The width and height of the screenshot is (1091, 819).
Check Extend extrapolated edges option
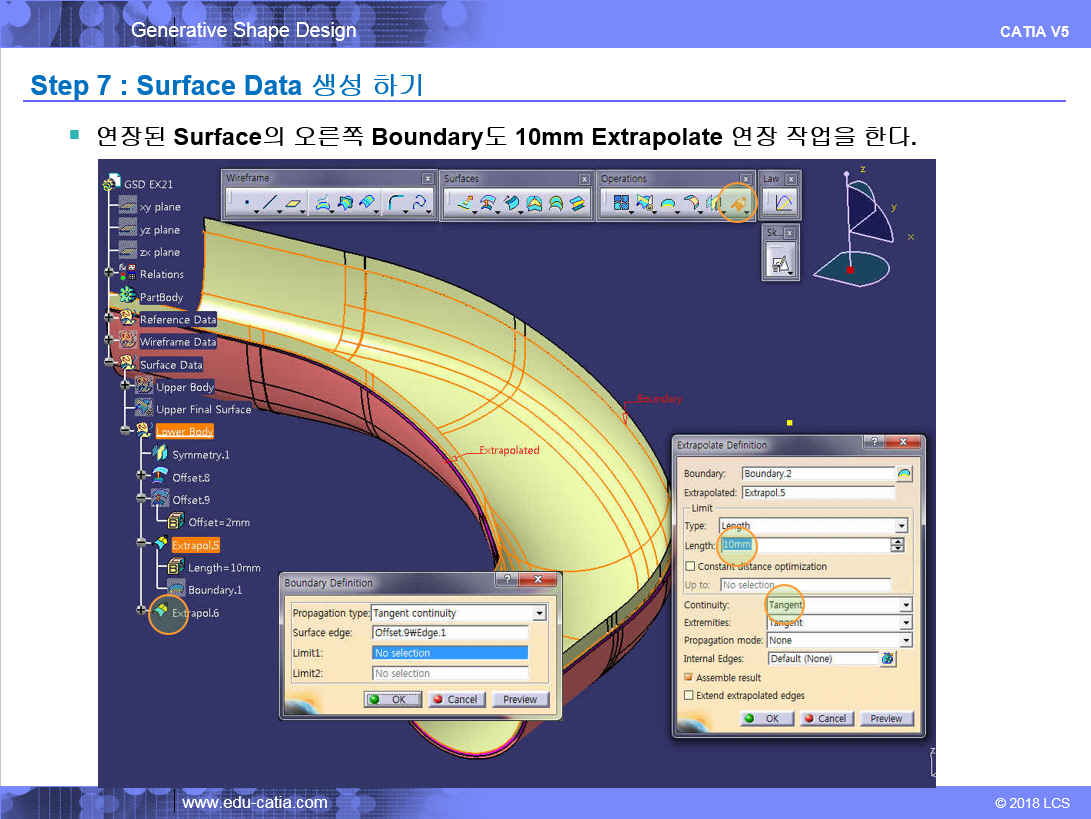coord(689,695)
